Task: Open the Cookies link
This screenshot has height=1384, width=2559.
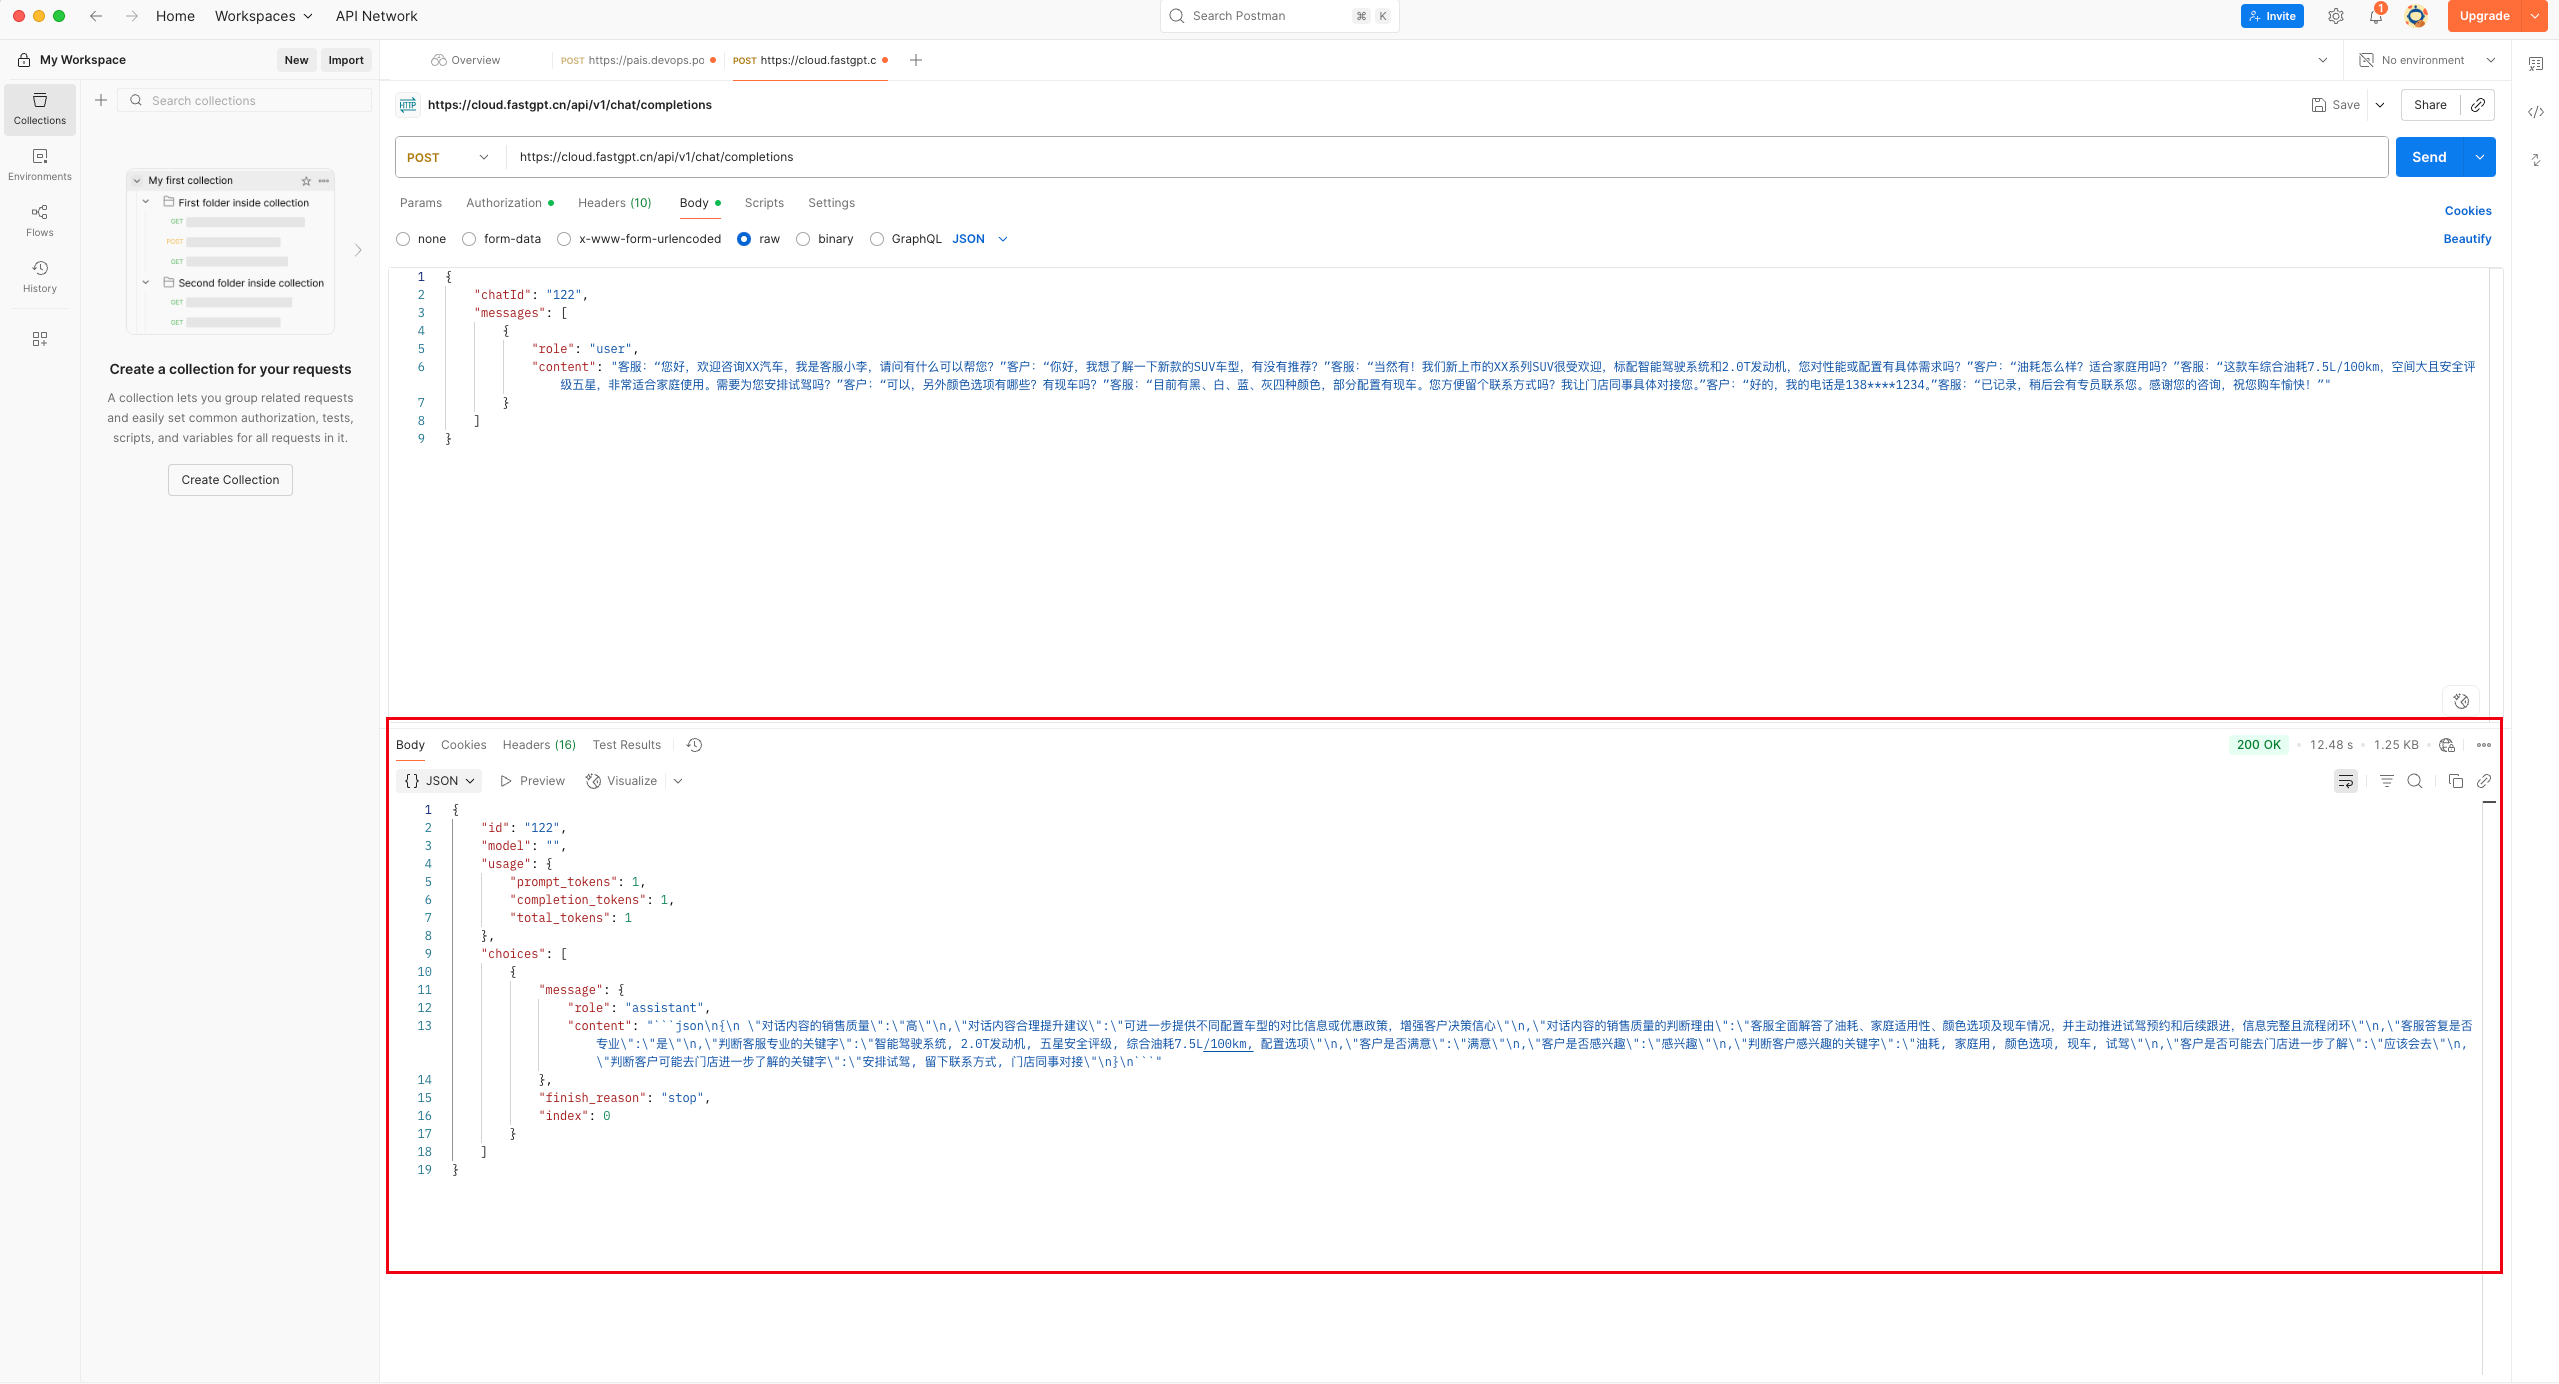Action: point(2468,211)
